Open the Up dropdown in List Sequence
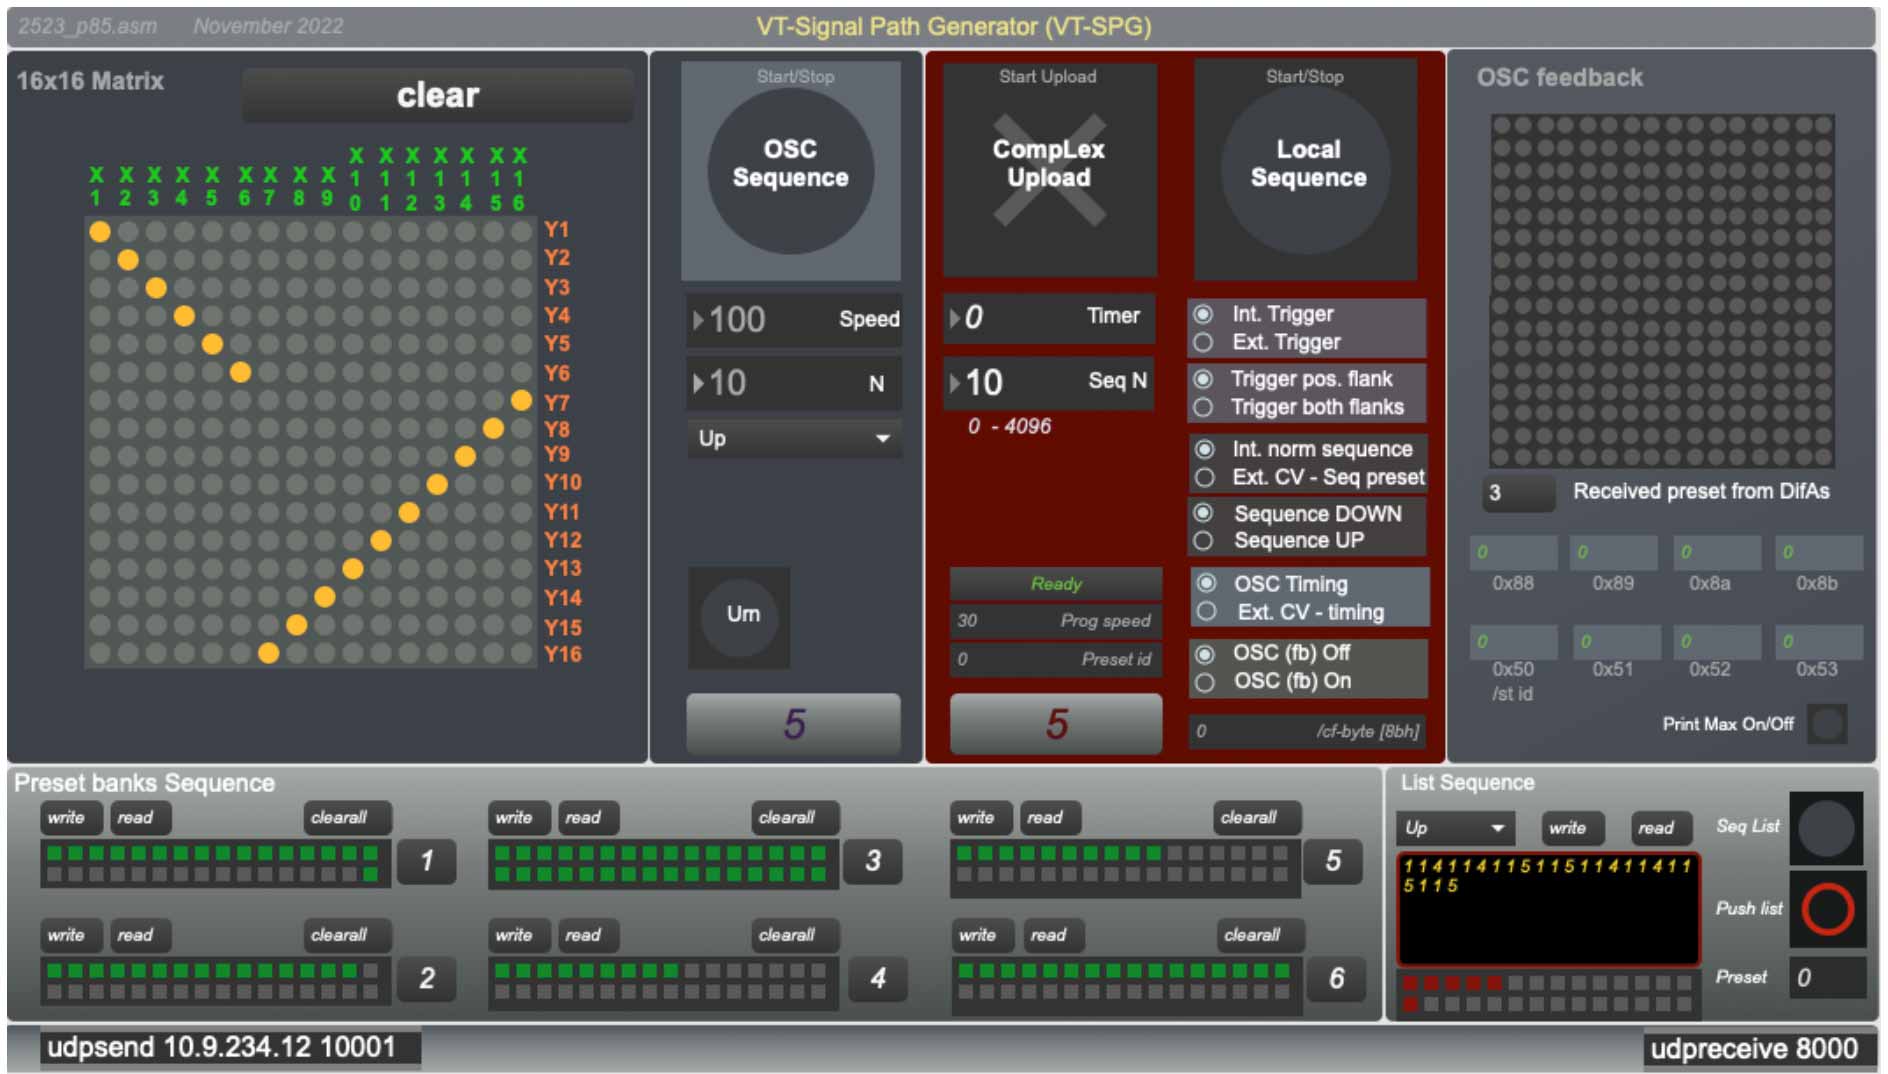This screenshot has width=1888, height=1074. click(1456, 828)
